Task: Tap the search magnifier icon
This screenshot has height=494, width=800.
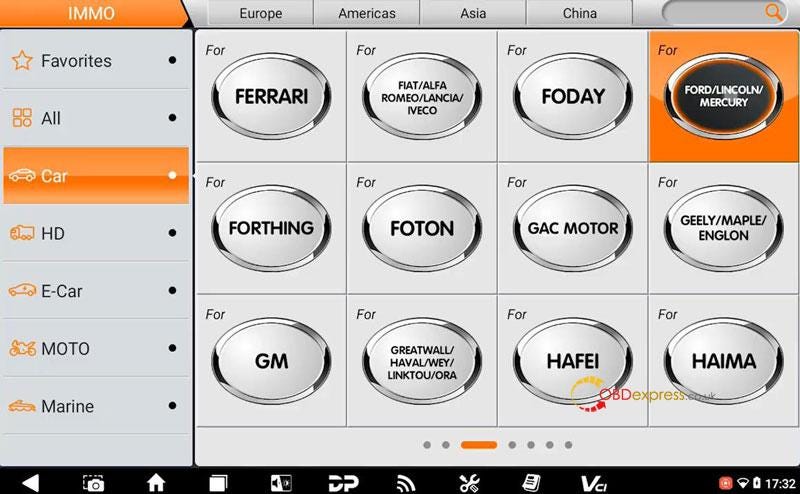Action: coord(773,12)
